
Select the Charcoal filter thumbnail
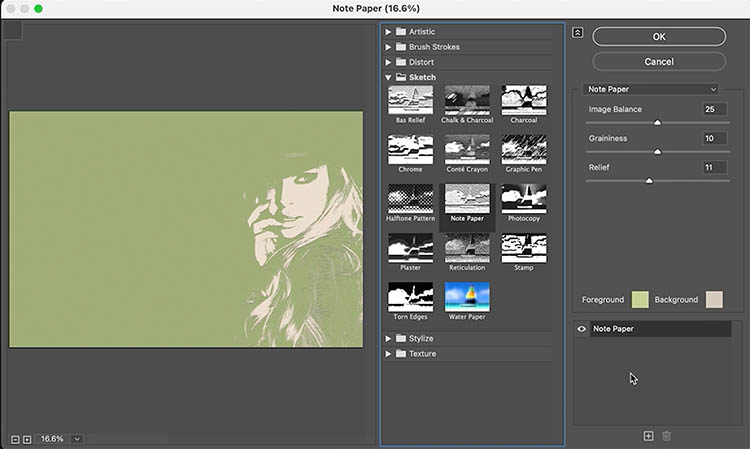(x=524, y=100)
